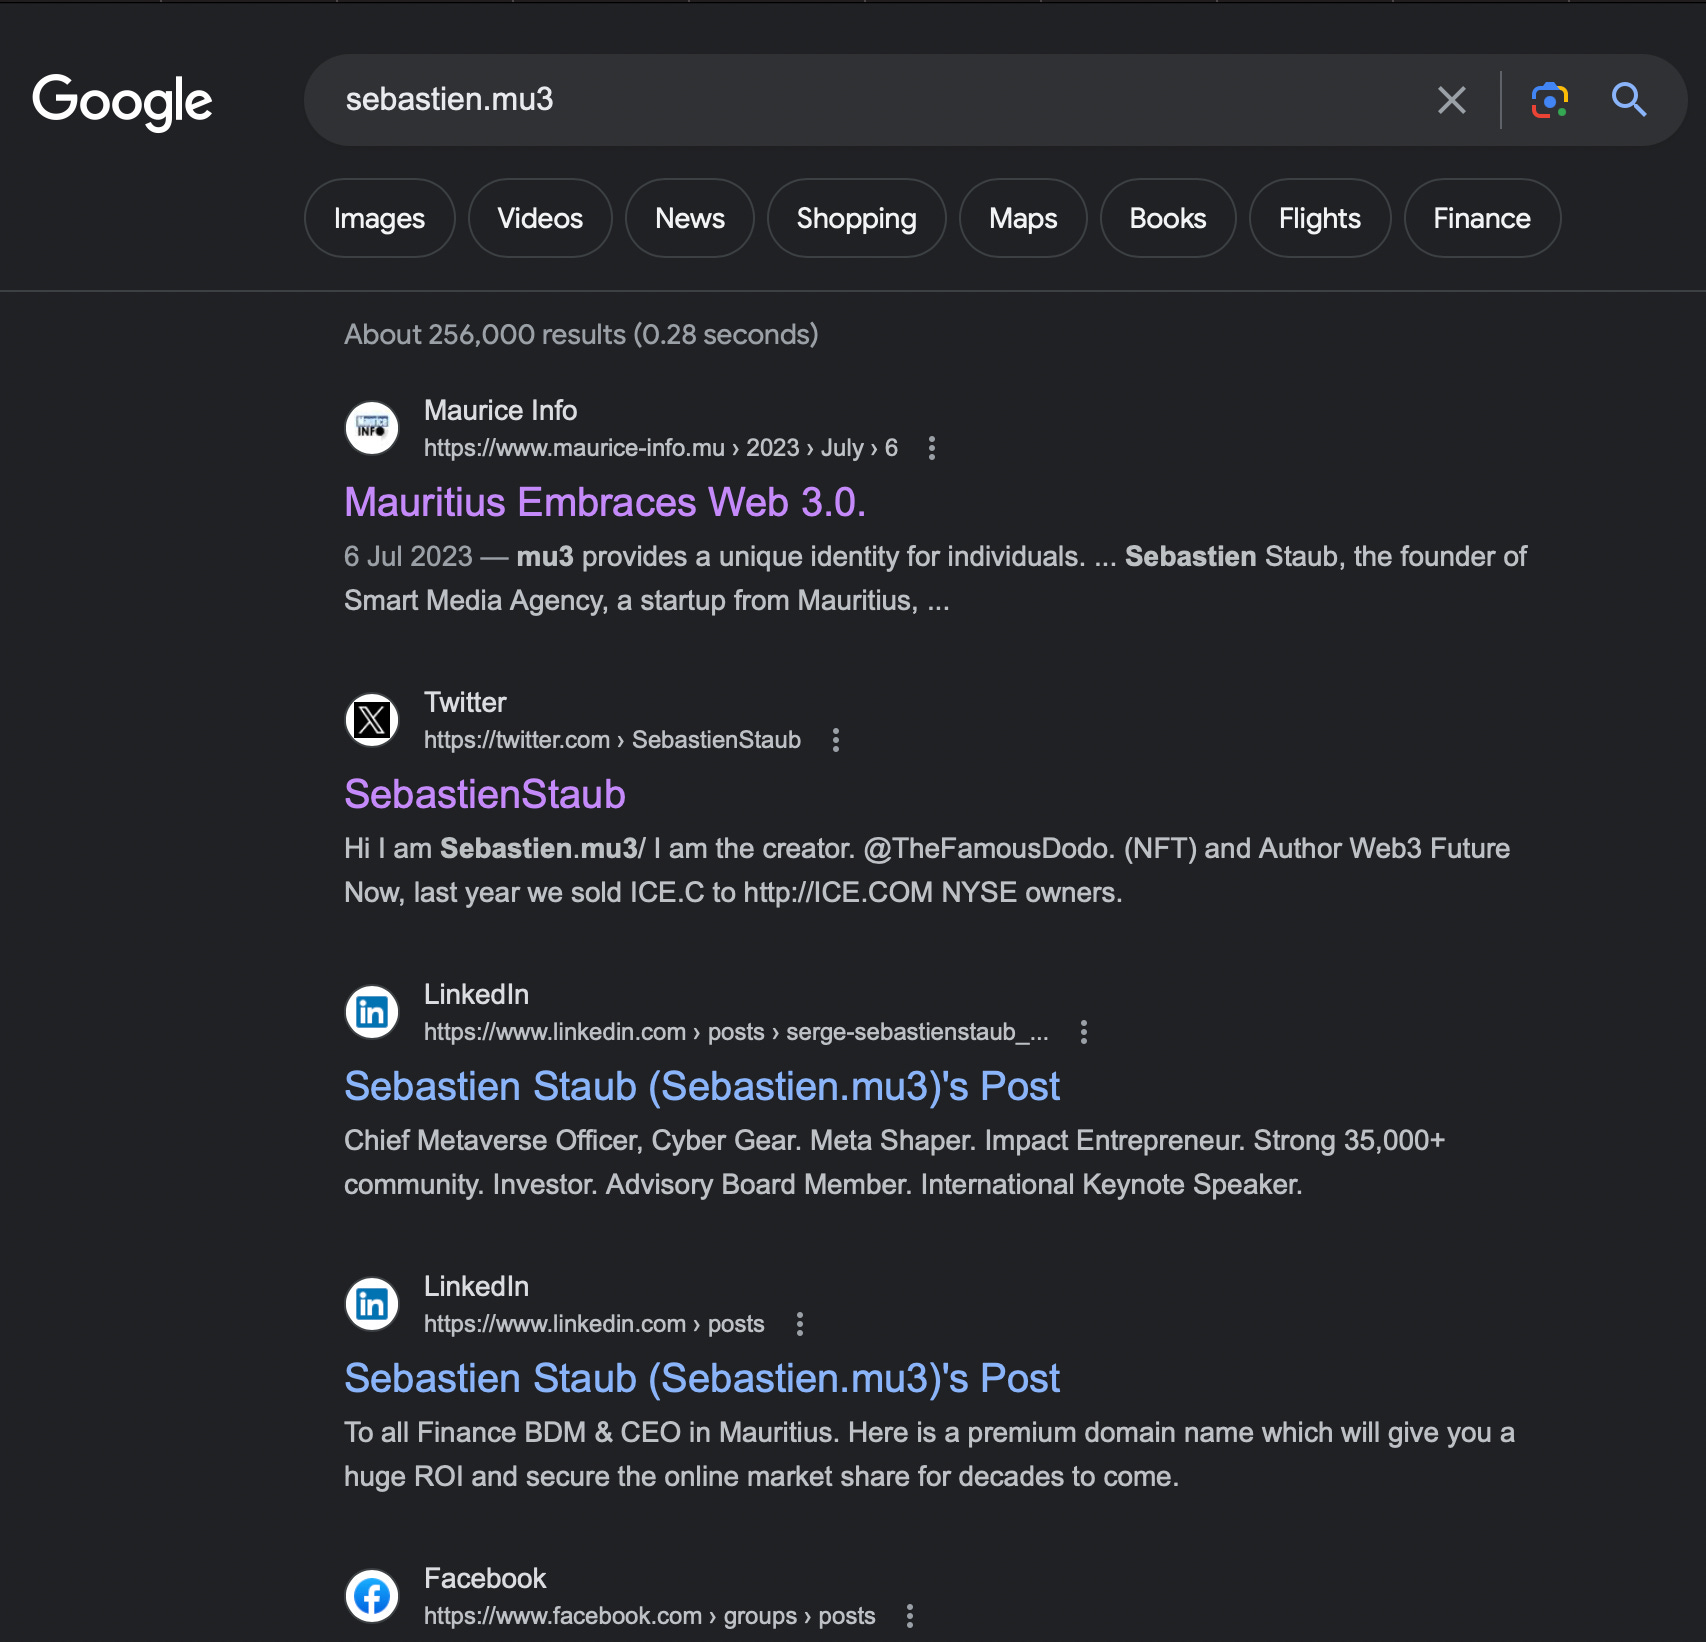Open more options for serge-sebastienstaub LinkedIn result
Image resolution: width=1706 pixels, height=1642 pixels.
pos(1083,1032)
